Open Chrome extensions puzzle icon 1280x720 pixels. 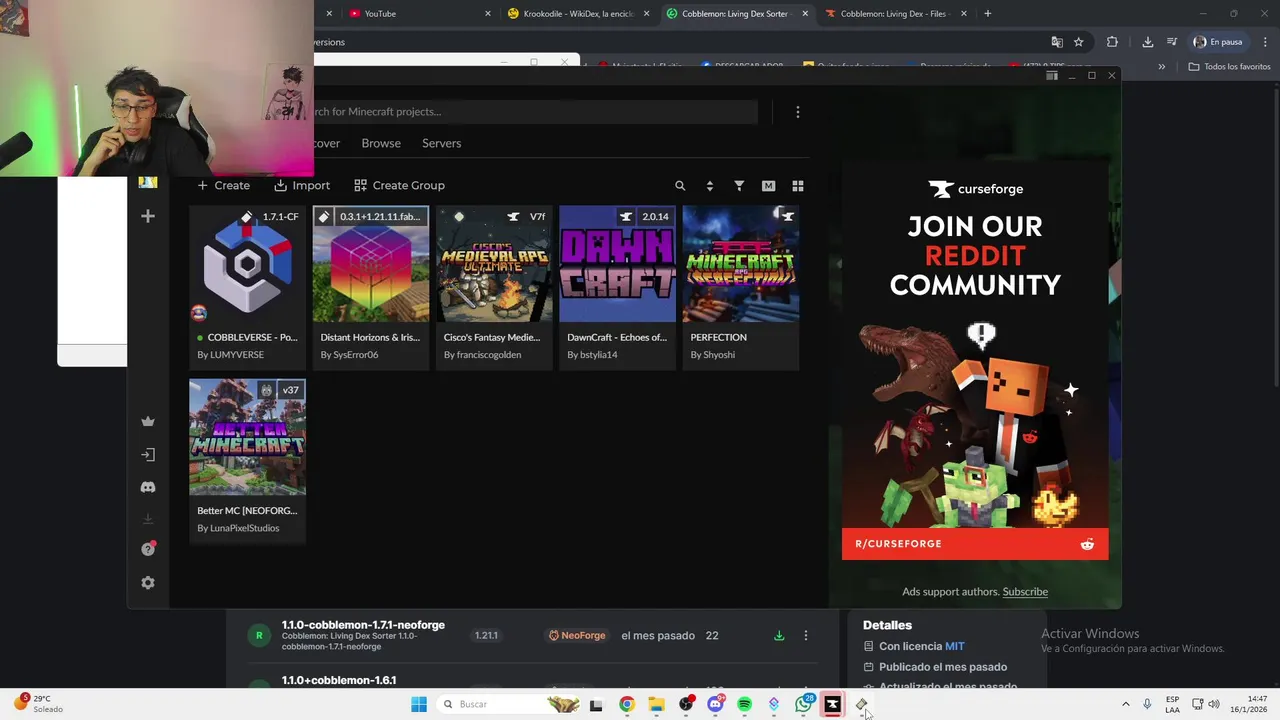(1112, 42)
